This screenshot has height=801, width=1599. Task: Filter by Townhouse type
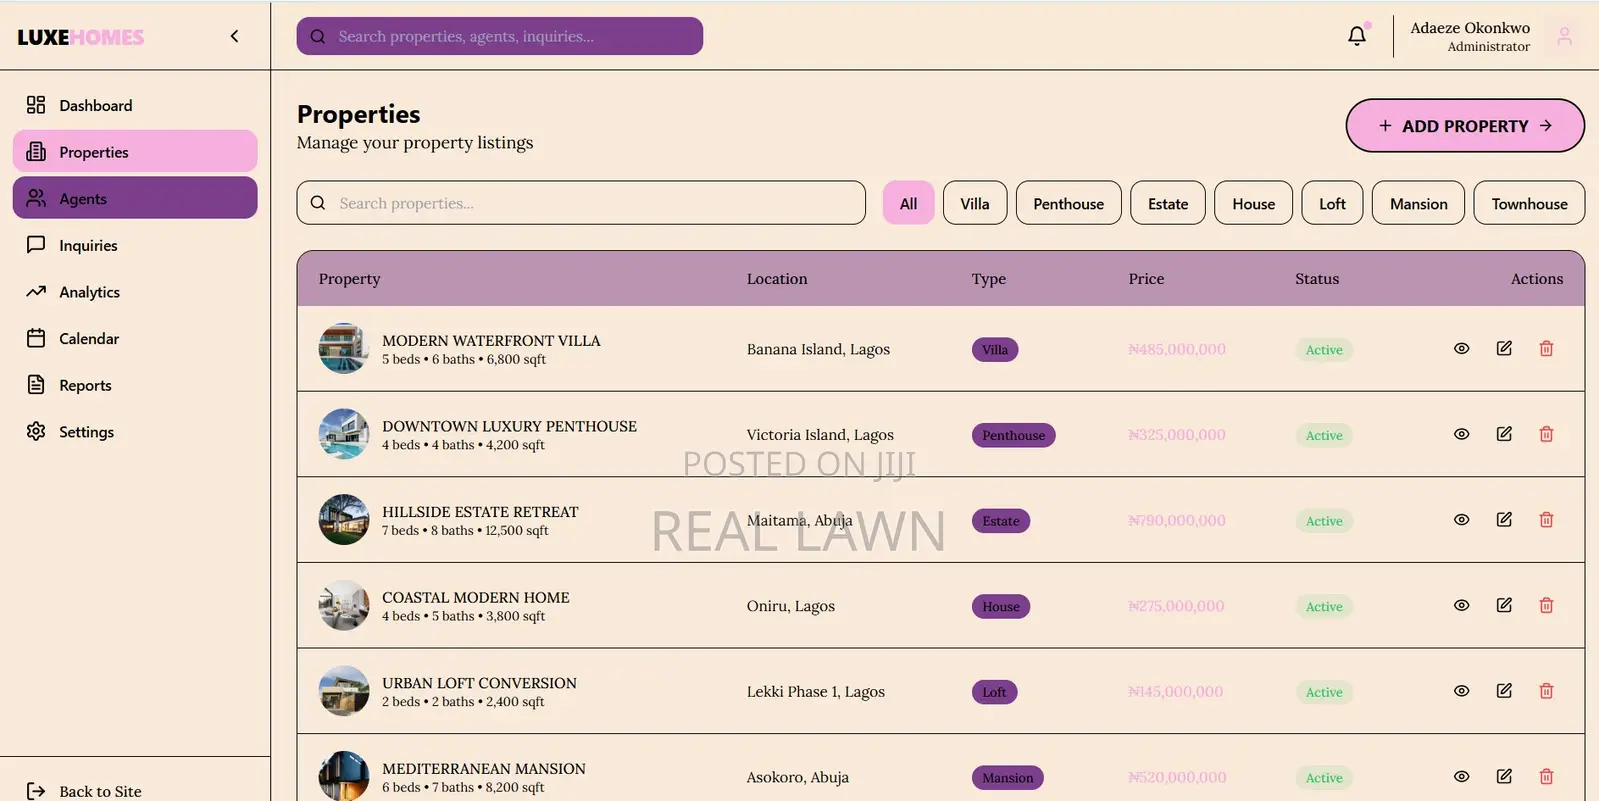click(x=1529, y=203)
